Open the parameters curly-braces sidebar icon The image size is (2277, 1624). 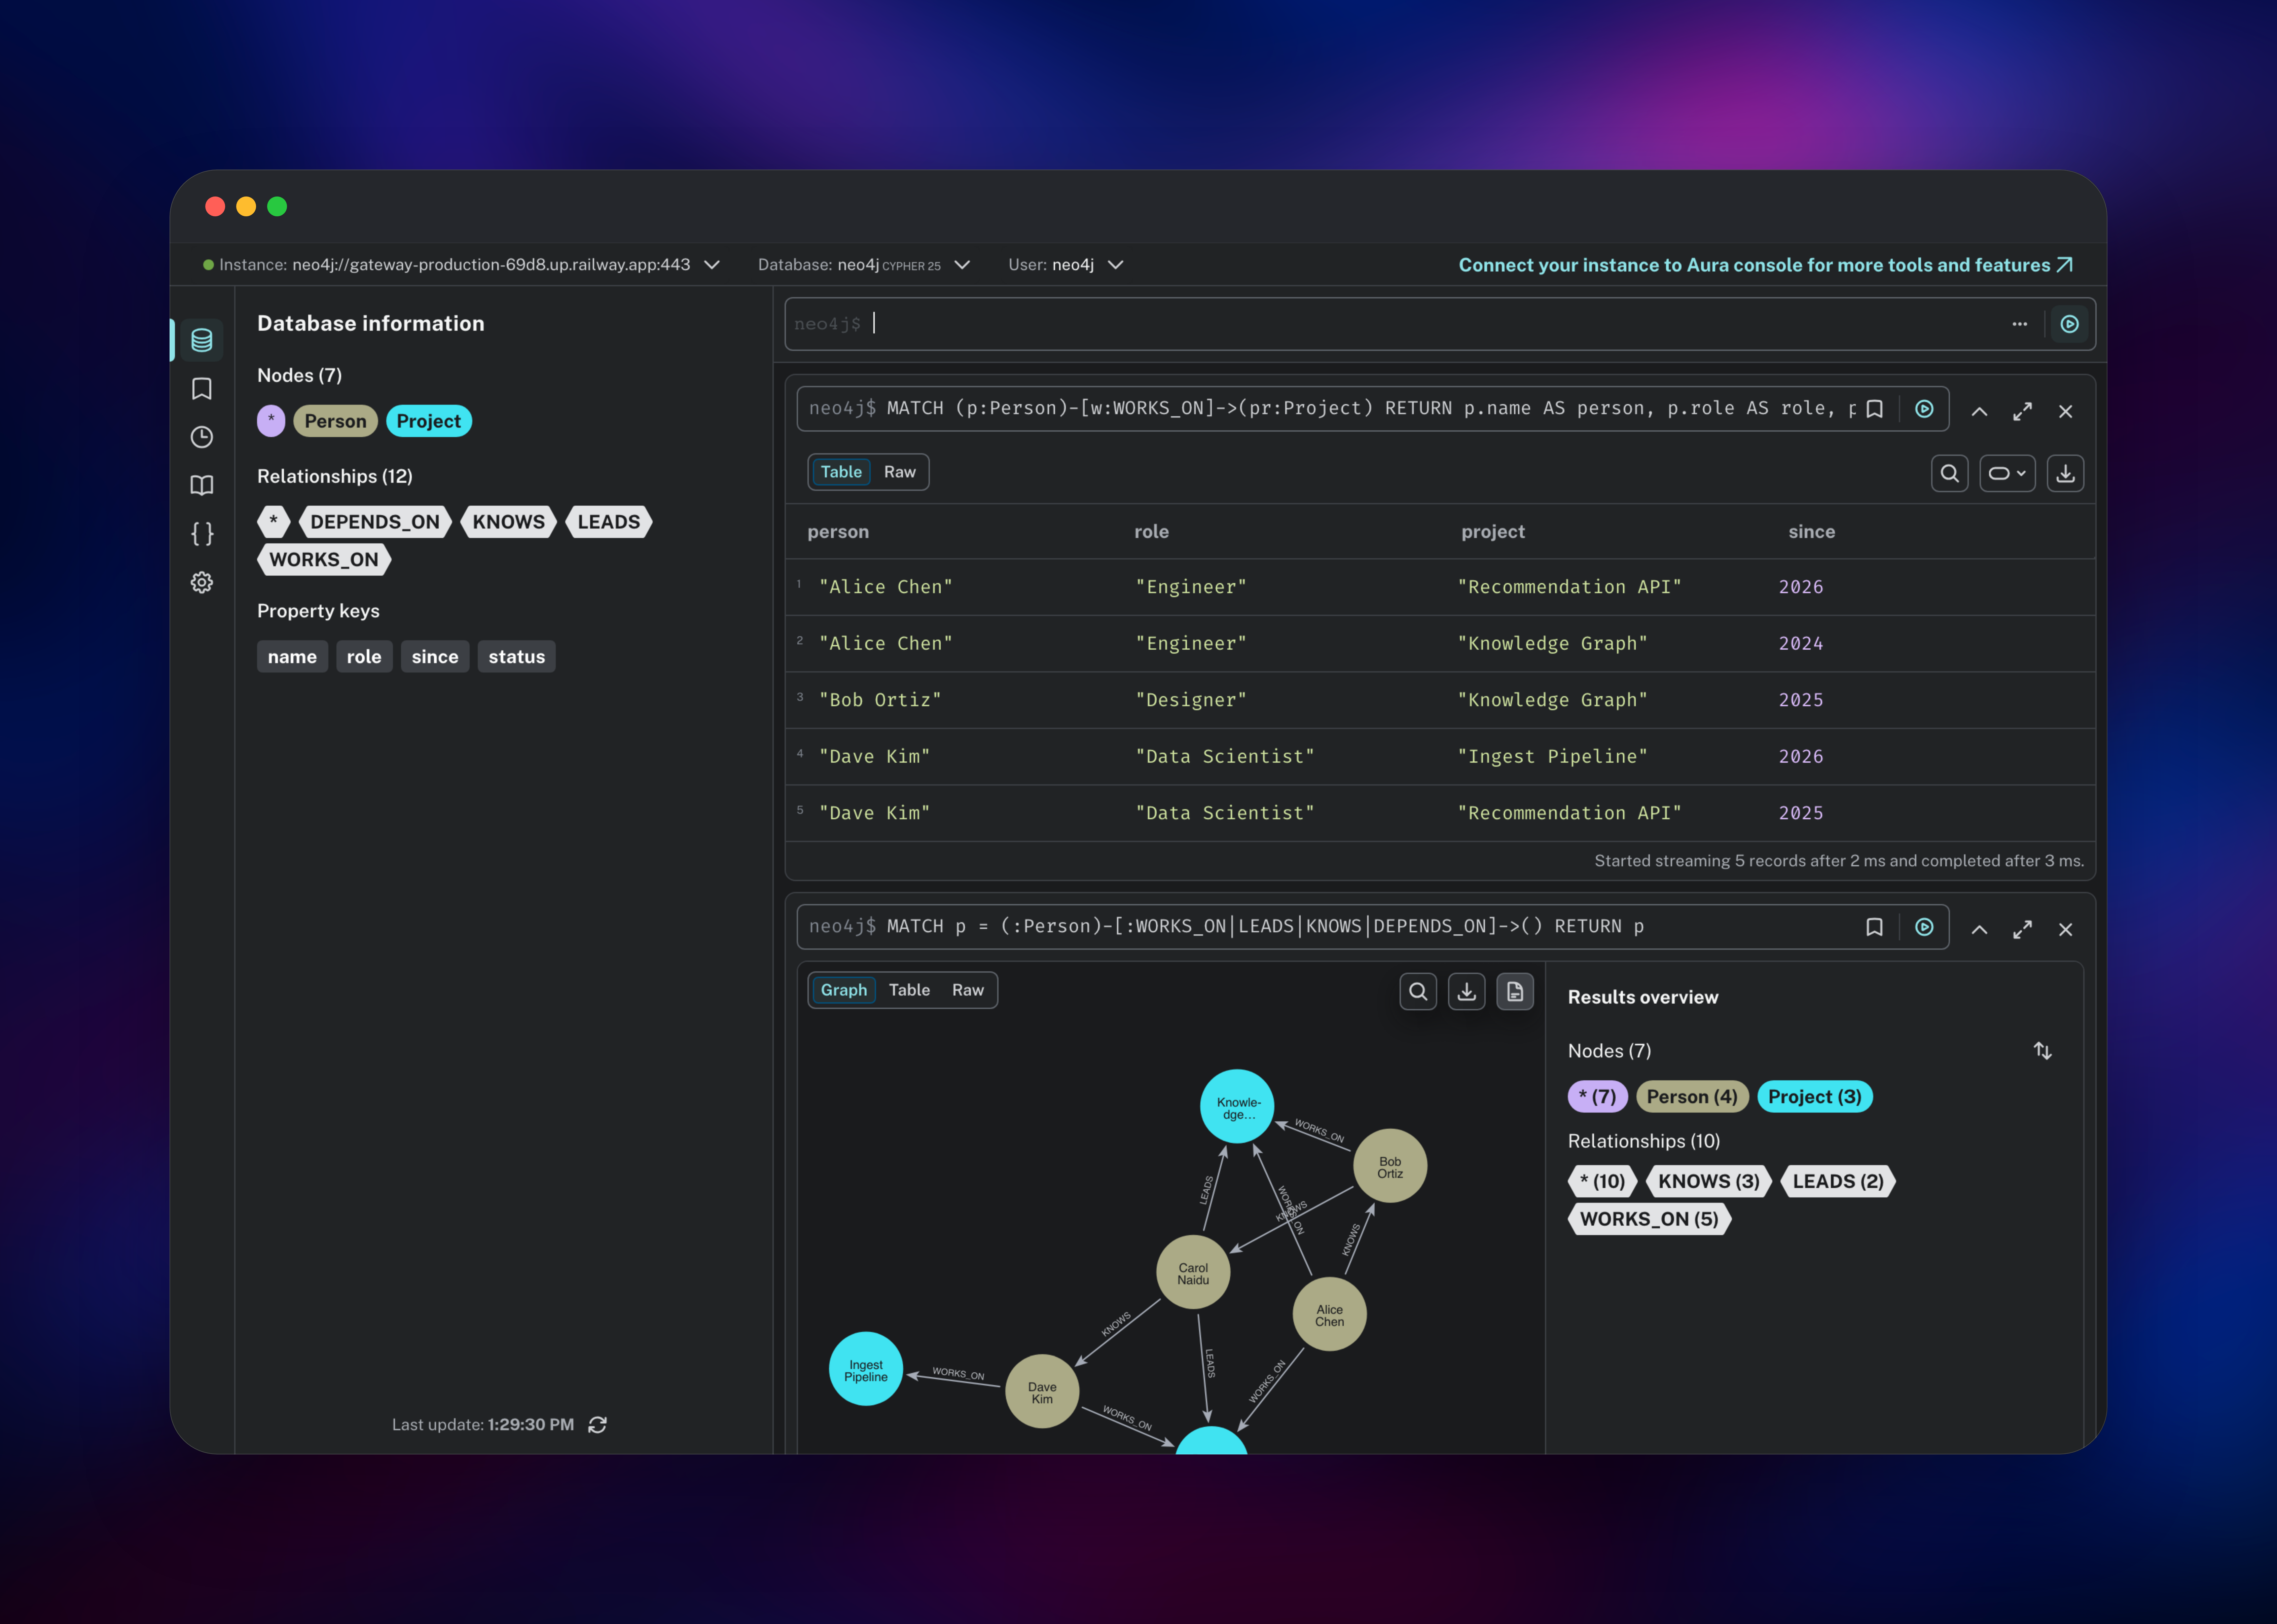pyautogui.click(x=202, y=534)
